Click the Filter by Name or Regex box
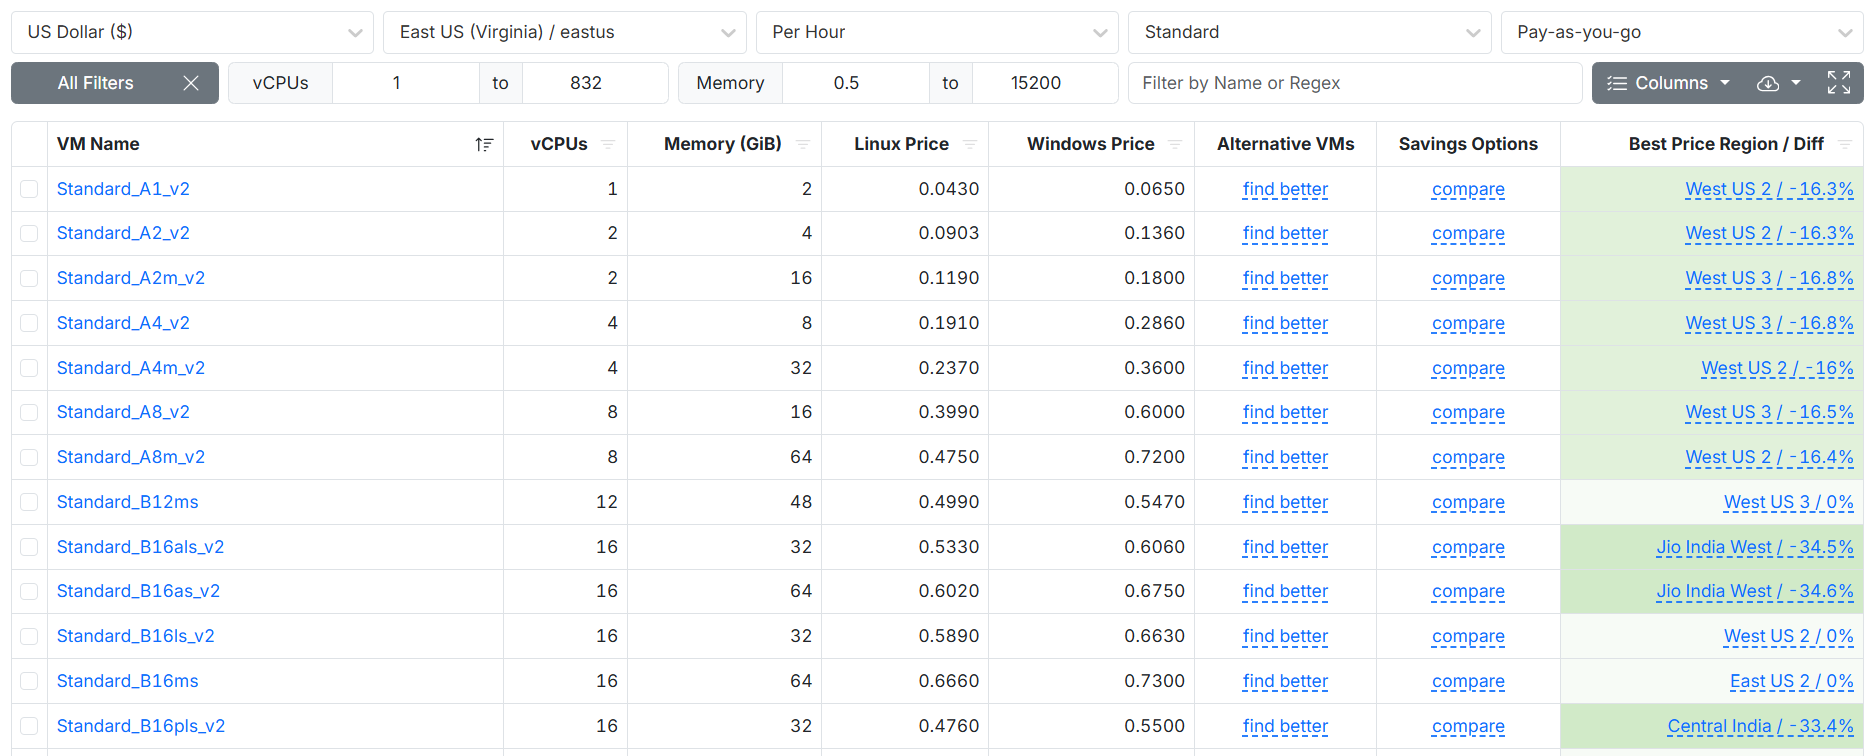Image resolution: width=1871 pixels, height=756 pixels. [1355, 83]
